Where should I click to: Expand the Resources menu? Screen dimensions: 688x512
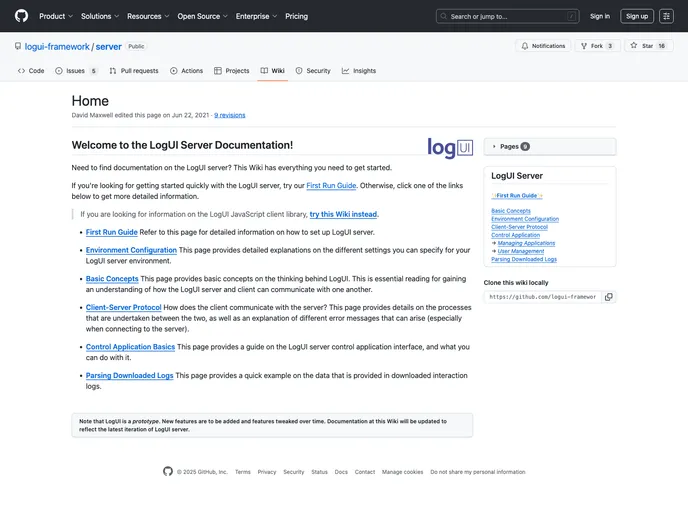tap(148, 16)
